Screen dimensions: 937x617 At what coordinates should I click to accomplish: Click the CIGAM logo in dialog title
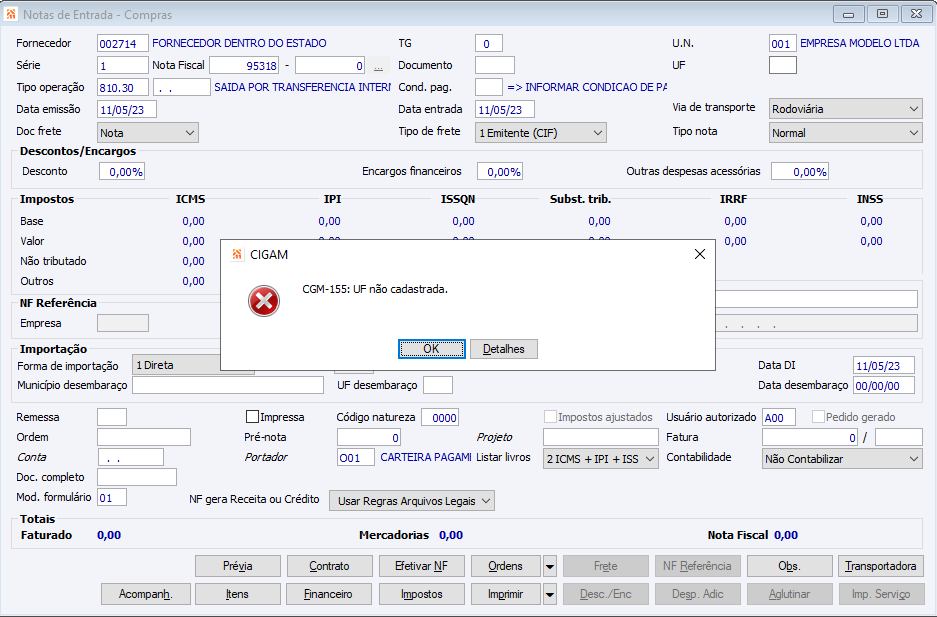pyautogui.click(x=237, y=254)
